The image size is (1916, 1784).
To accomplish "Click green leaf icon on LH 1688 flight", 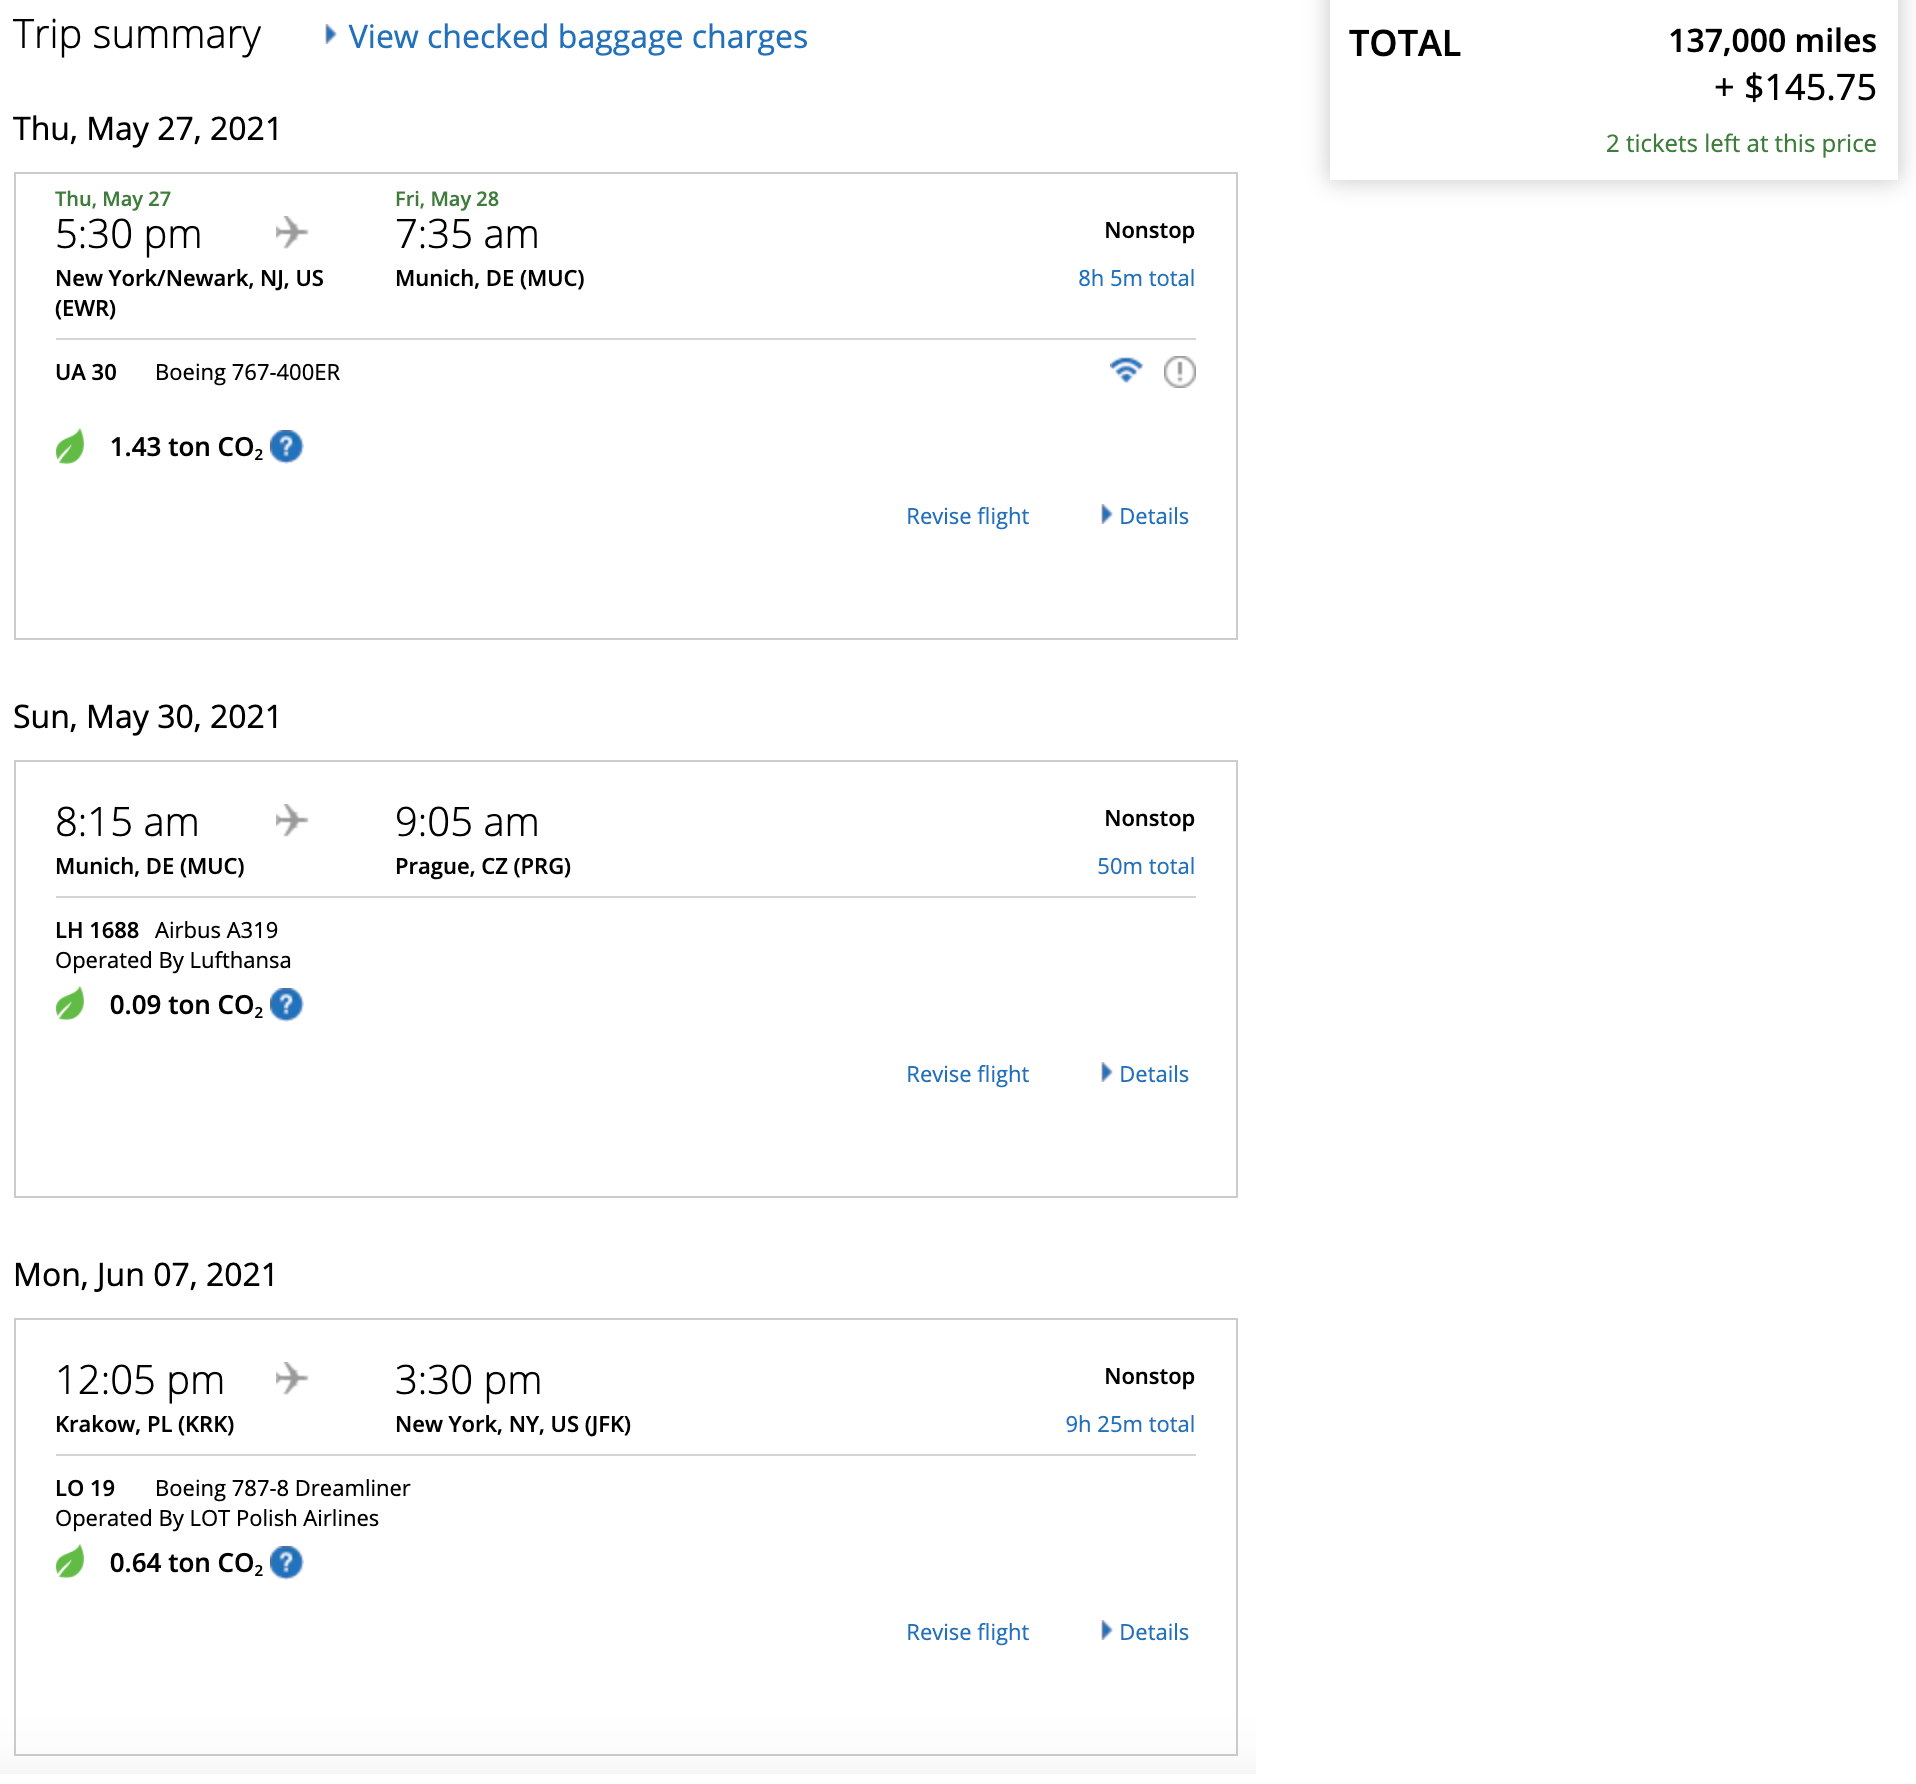I will coord(70,1005).
